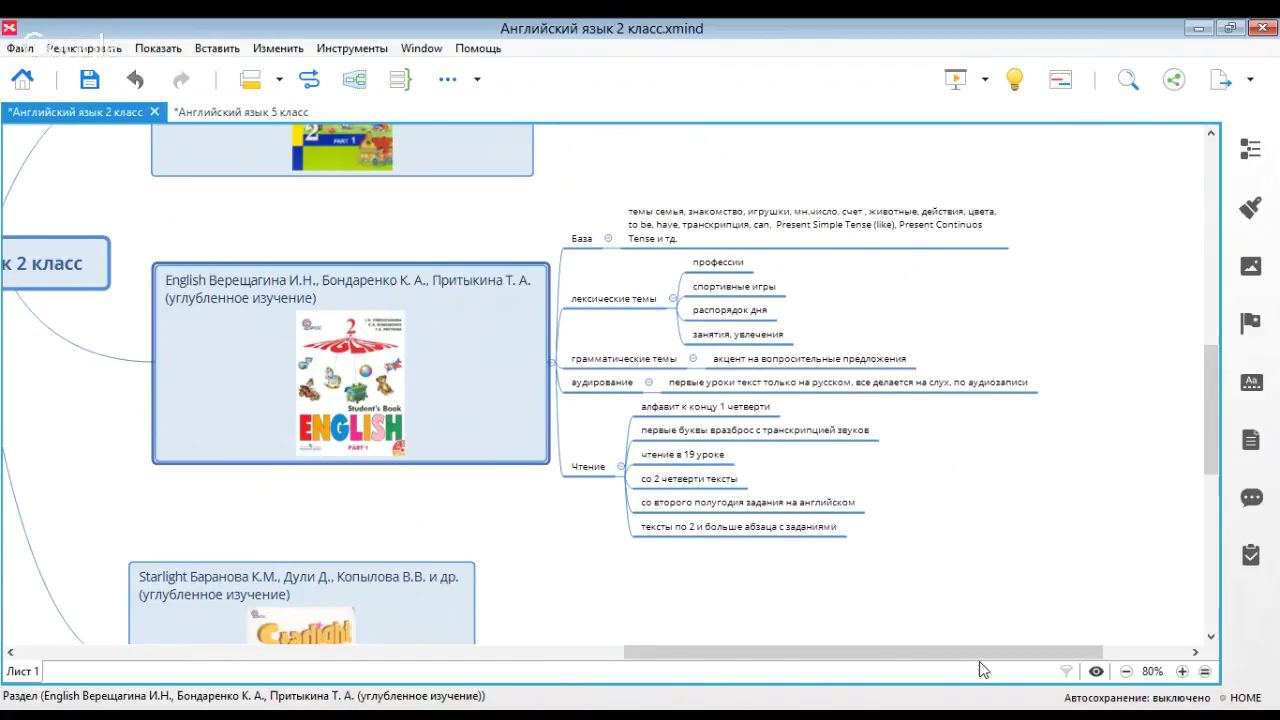Viewport: 1280px width, 720px height.
Task: Open the Styles (Aa) panel
Action: (x=1250, y=381)
